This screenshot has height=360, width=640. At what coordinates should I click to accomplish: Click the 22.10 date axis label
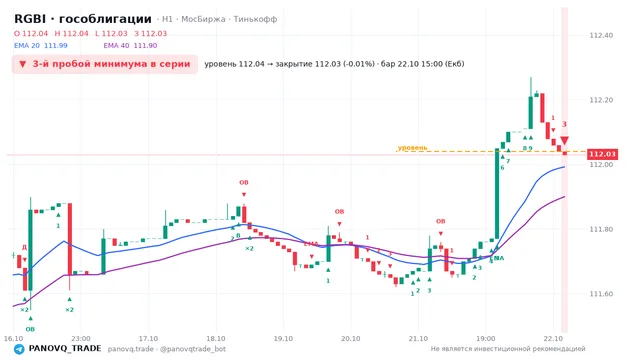(553, 338)
